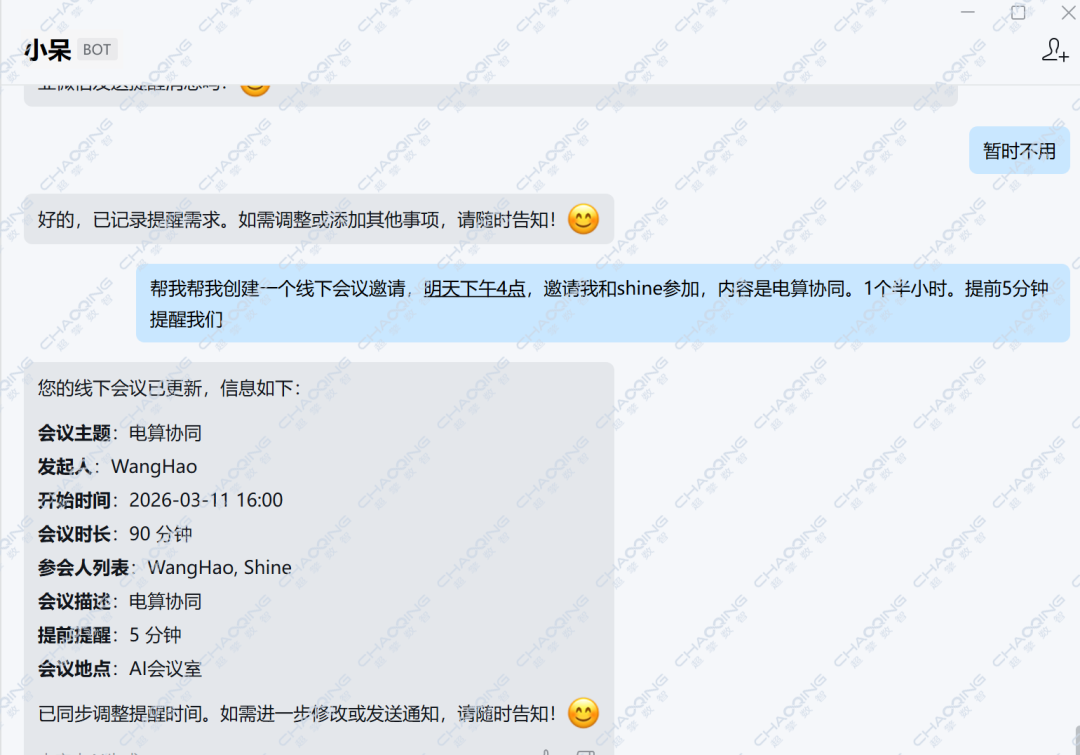Viewport: 1080px width, 755px height.
Task: Select the 发起人 WangHao line
Action: coord(117,466)
